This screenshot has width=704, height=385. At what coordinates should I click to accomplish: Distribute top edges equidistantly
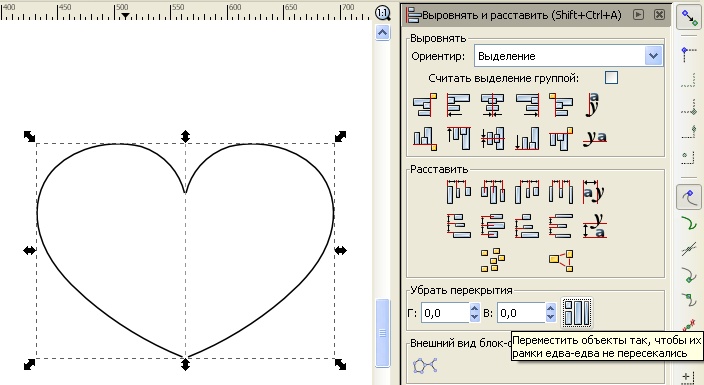pyautogui.click(x=458, y=226)
